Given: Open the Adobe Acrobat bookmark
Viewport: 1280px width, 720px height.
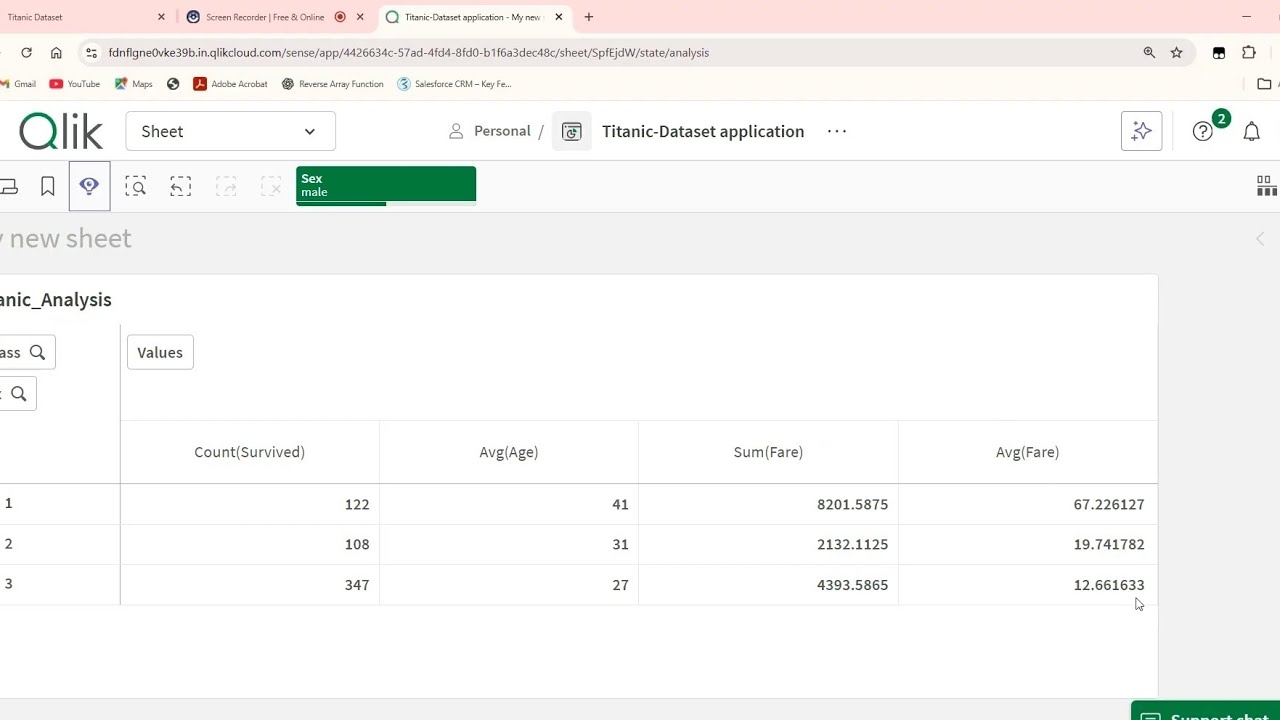Looking at the screenshot, I should coord(230,84).
